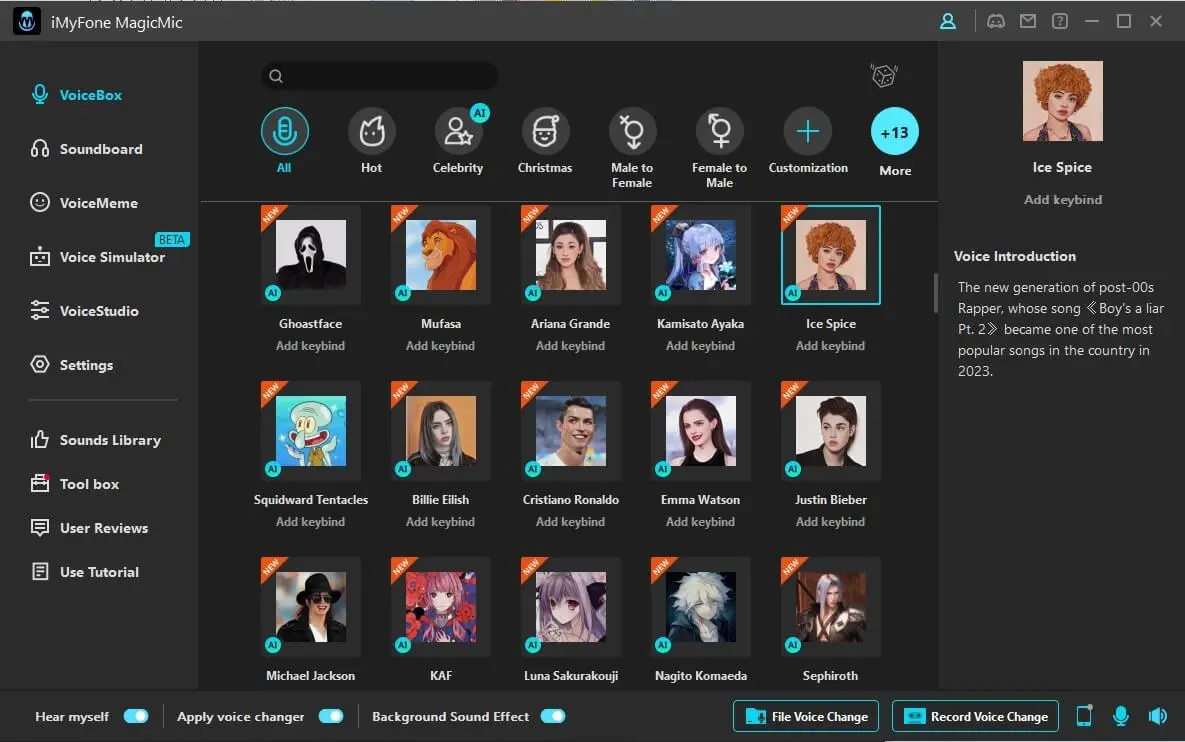Choose the Michael Jackson voice
This screenshot has width=1185, height=742.
point(311,607)
